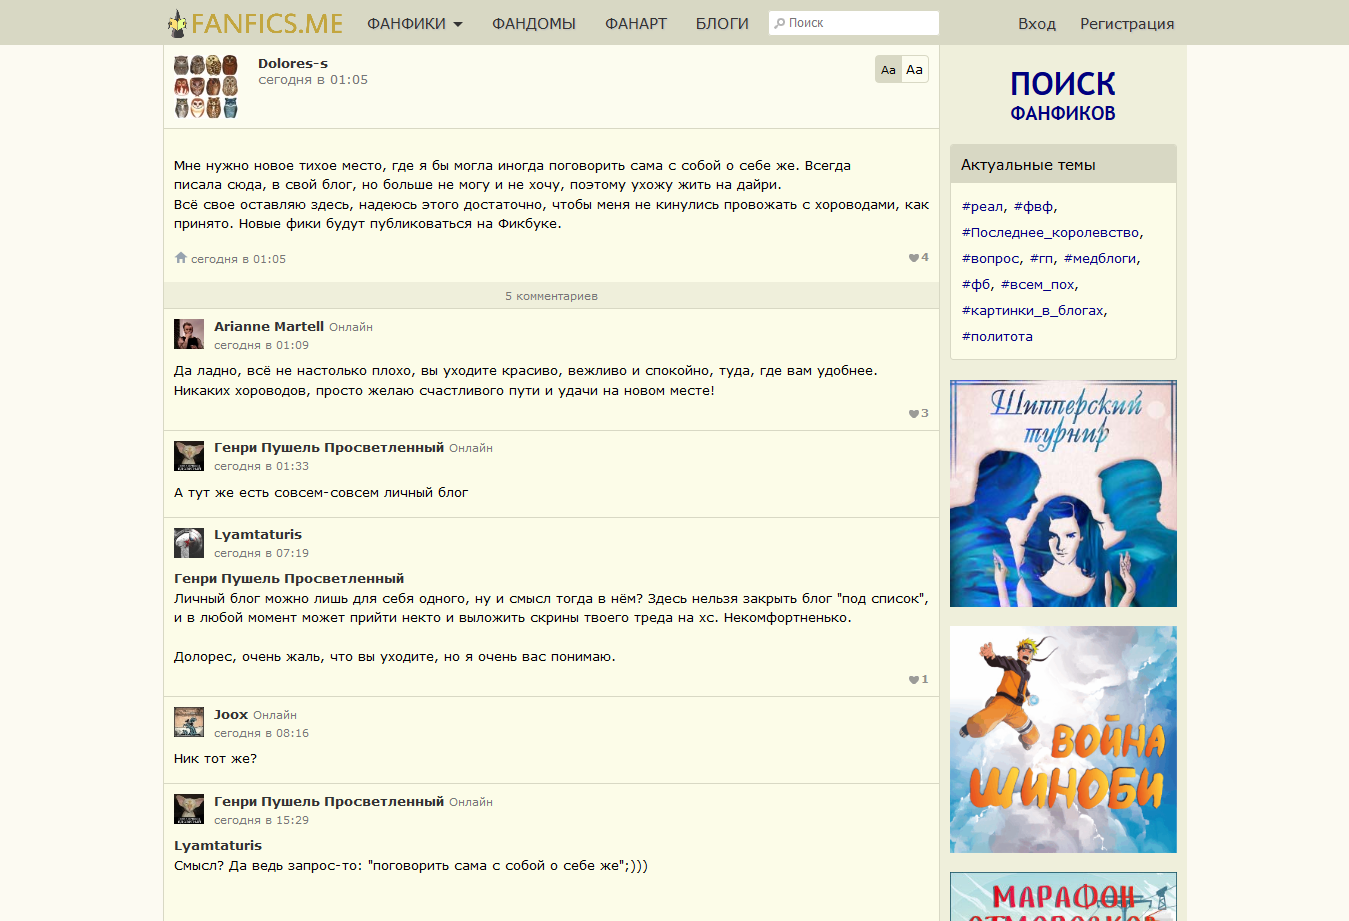Open the #фб tag

tap(976, 284)
